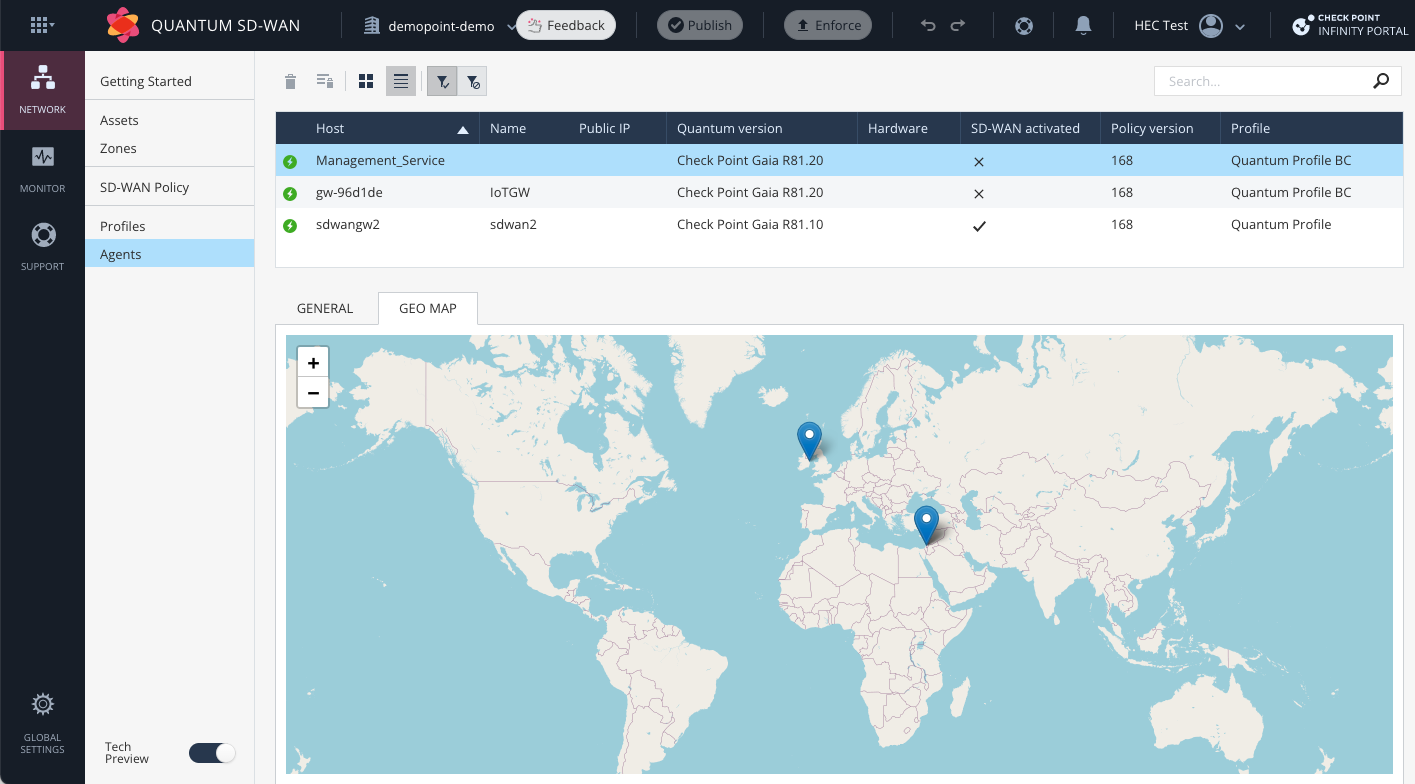
Task: Toggle the Tech Preview switch
Action: [212, 753]
